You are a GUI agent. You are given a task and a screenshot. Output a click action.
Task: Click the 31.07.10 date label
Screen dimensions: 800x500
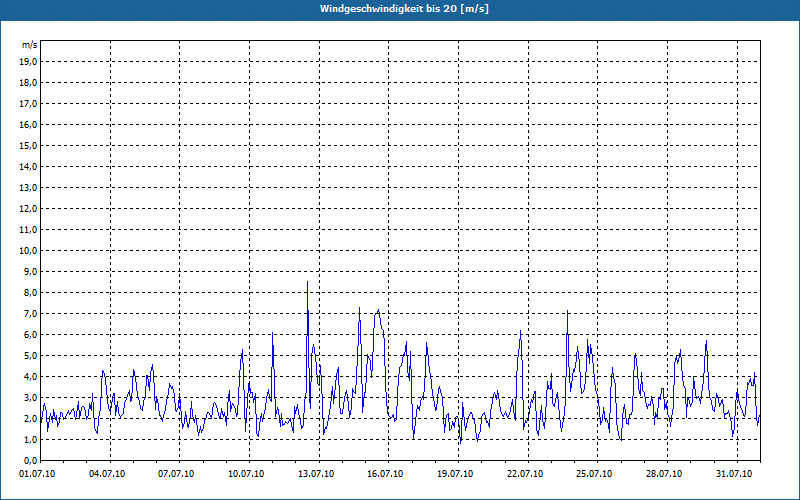tap(734, 474)
